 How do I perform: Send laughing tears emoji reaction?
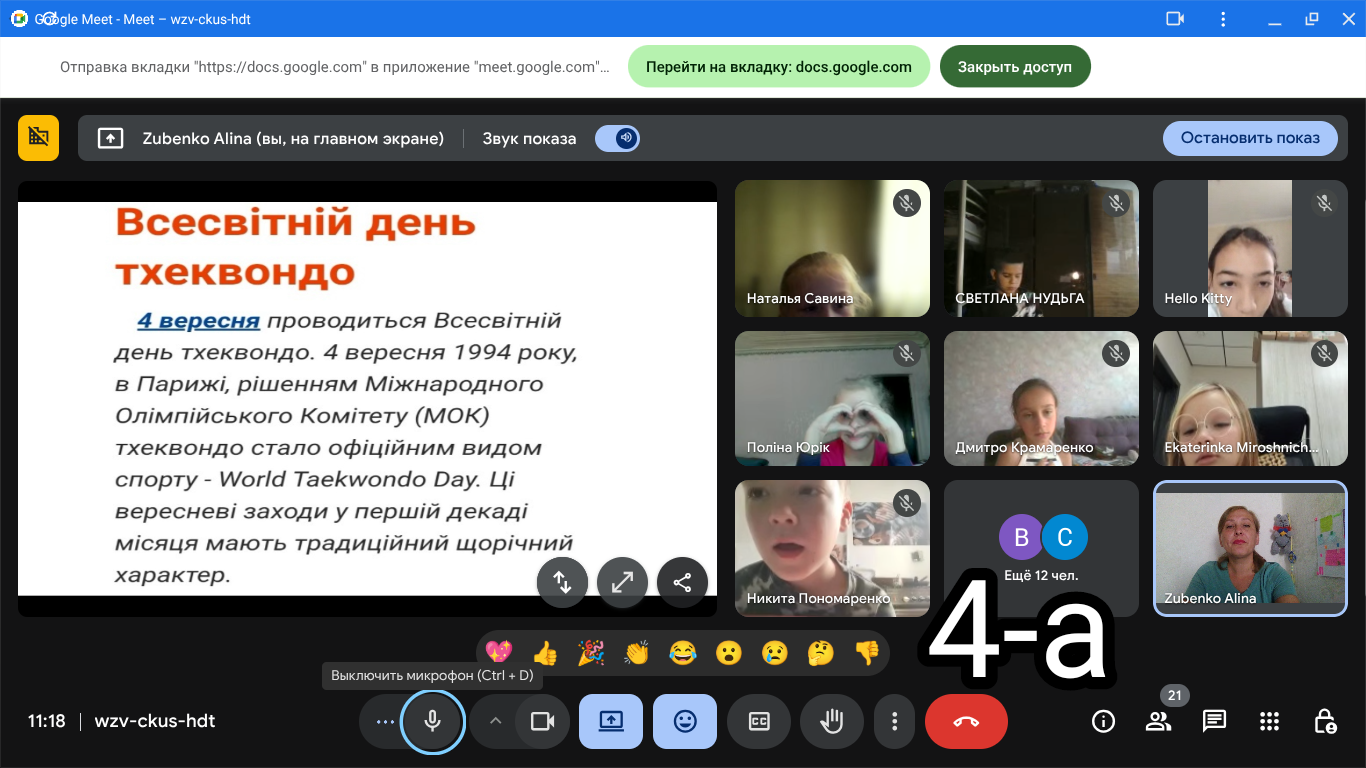coord(683,653)
